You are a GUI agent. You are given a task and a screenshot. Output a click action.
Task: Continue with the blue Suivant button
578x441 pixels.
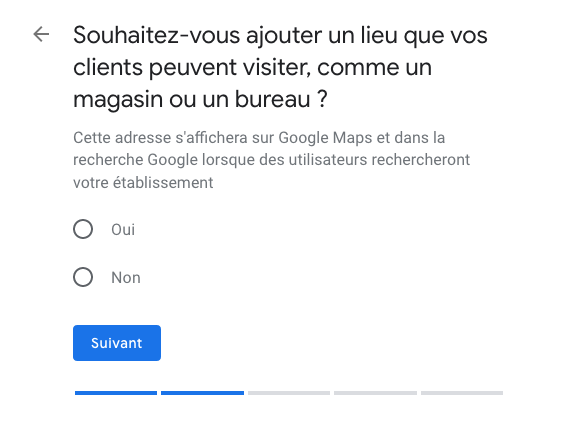(117, 343)
